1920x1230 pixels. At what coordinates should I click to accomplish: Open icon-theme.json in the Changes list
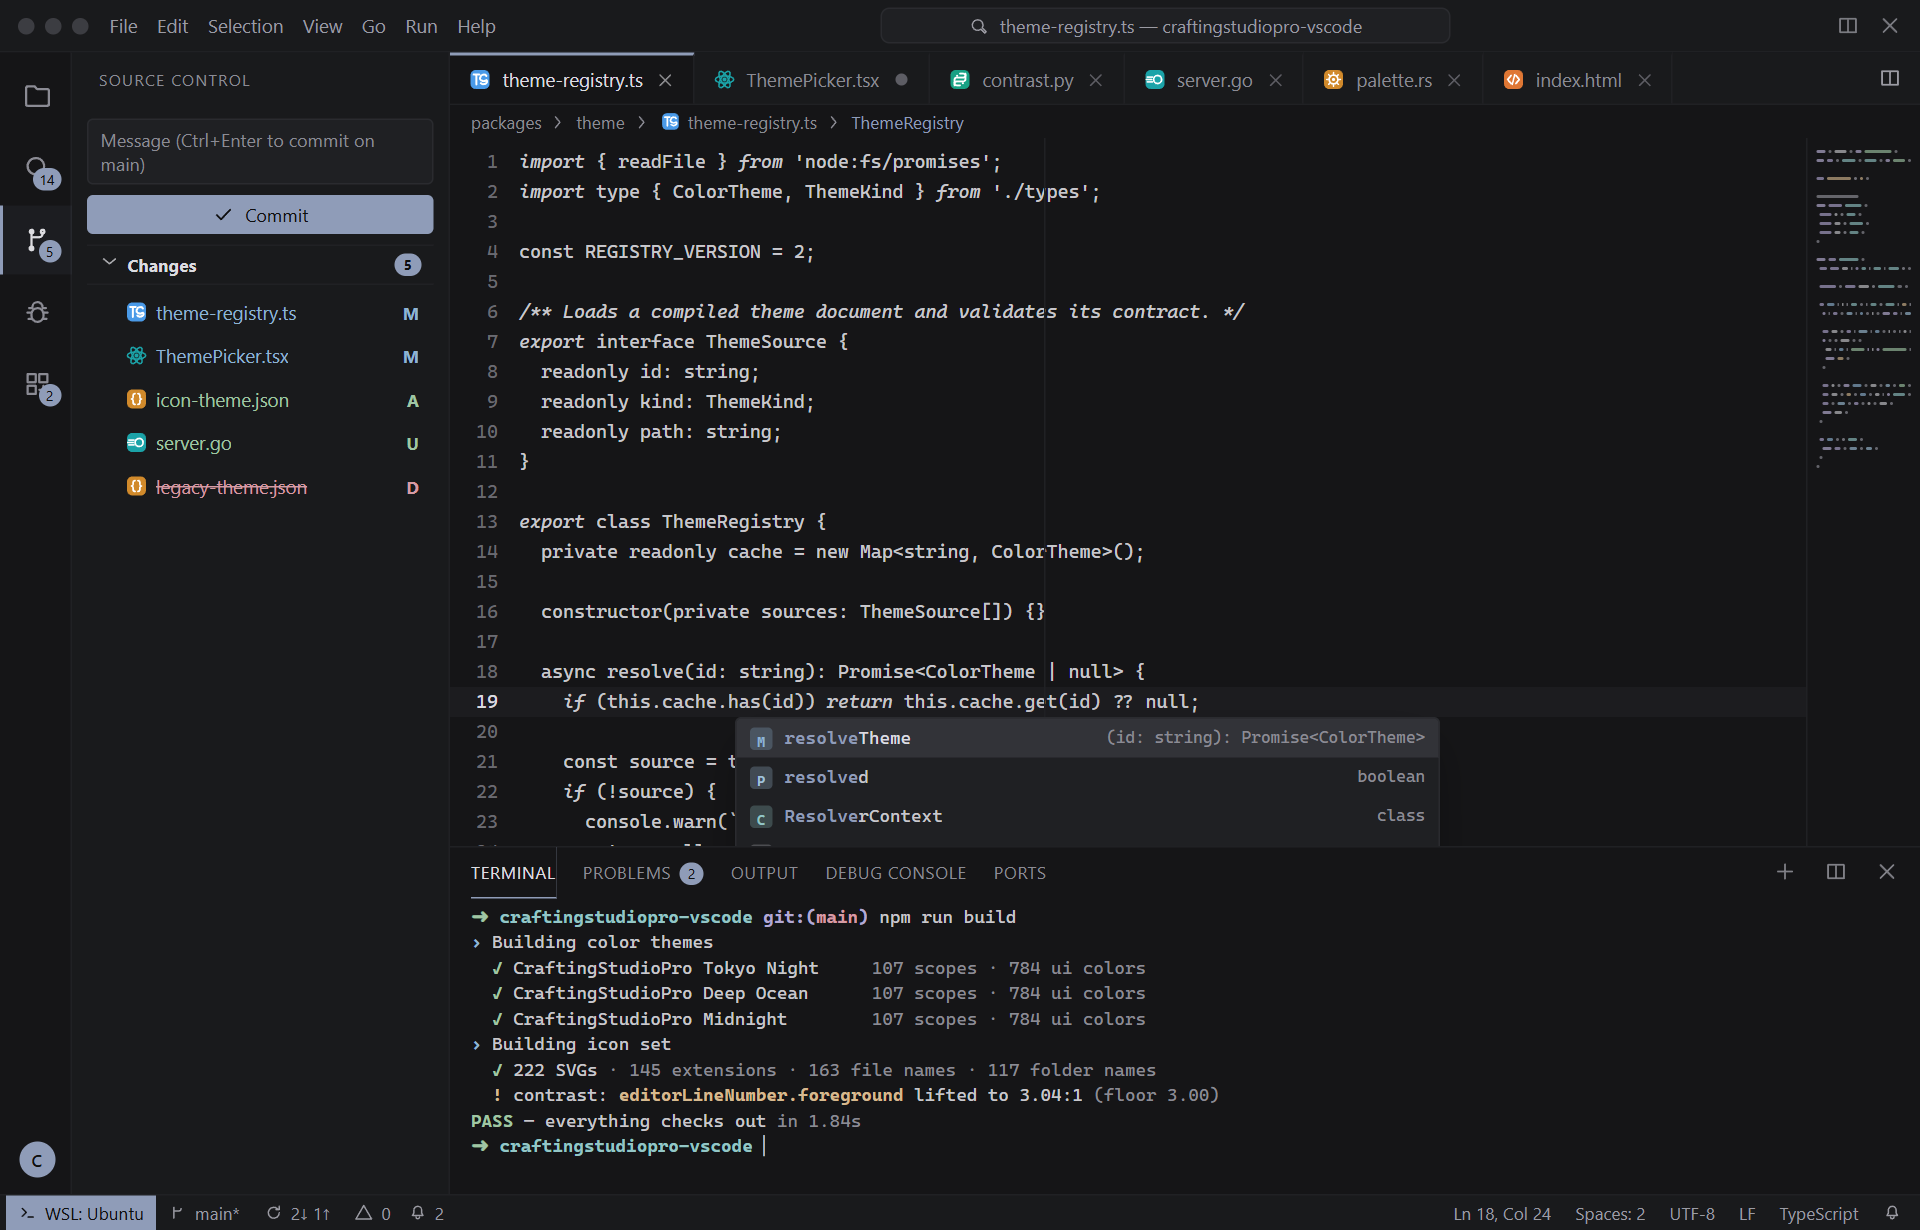(260, 400)
